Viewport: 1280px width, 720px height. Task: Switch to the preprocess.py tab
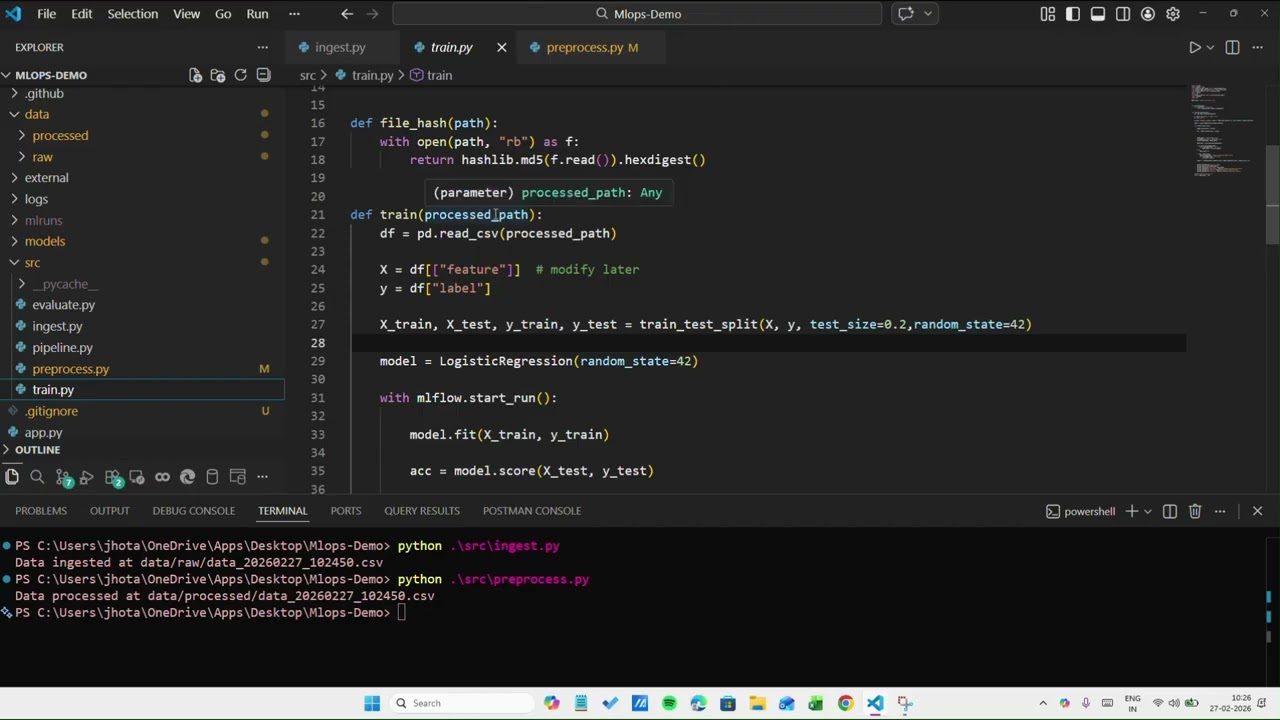[x=592, y=47]
